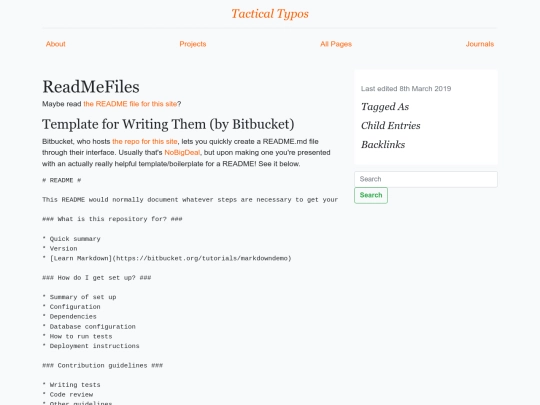
Task: Navigate to All Pages
Action: 336,44
